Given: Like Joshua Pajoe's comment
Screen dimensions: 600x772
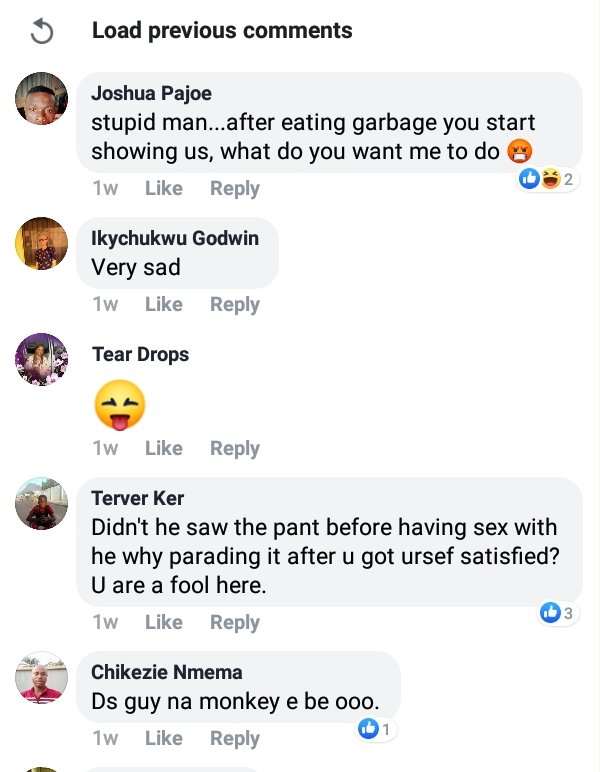Looking at the screenshot, I should pyautogui.click(x=163, y=189).
